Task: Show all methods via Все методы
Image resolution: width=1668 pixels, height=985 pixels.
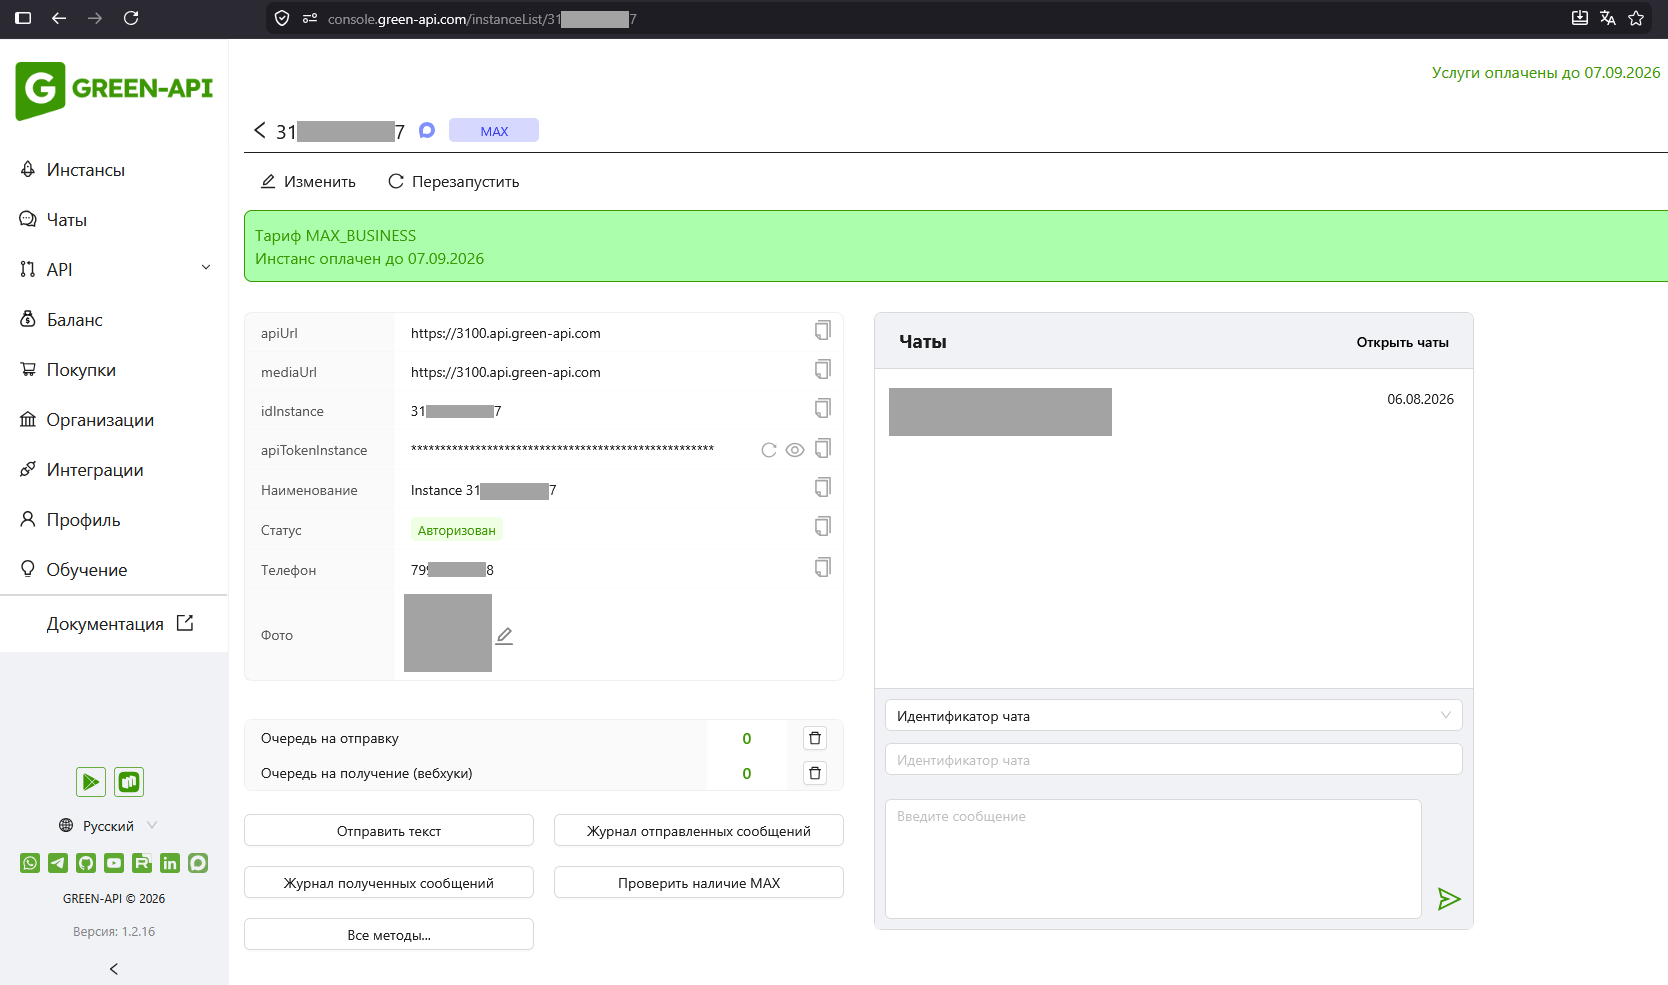Action: (x=389, y=935)
